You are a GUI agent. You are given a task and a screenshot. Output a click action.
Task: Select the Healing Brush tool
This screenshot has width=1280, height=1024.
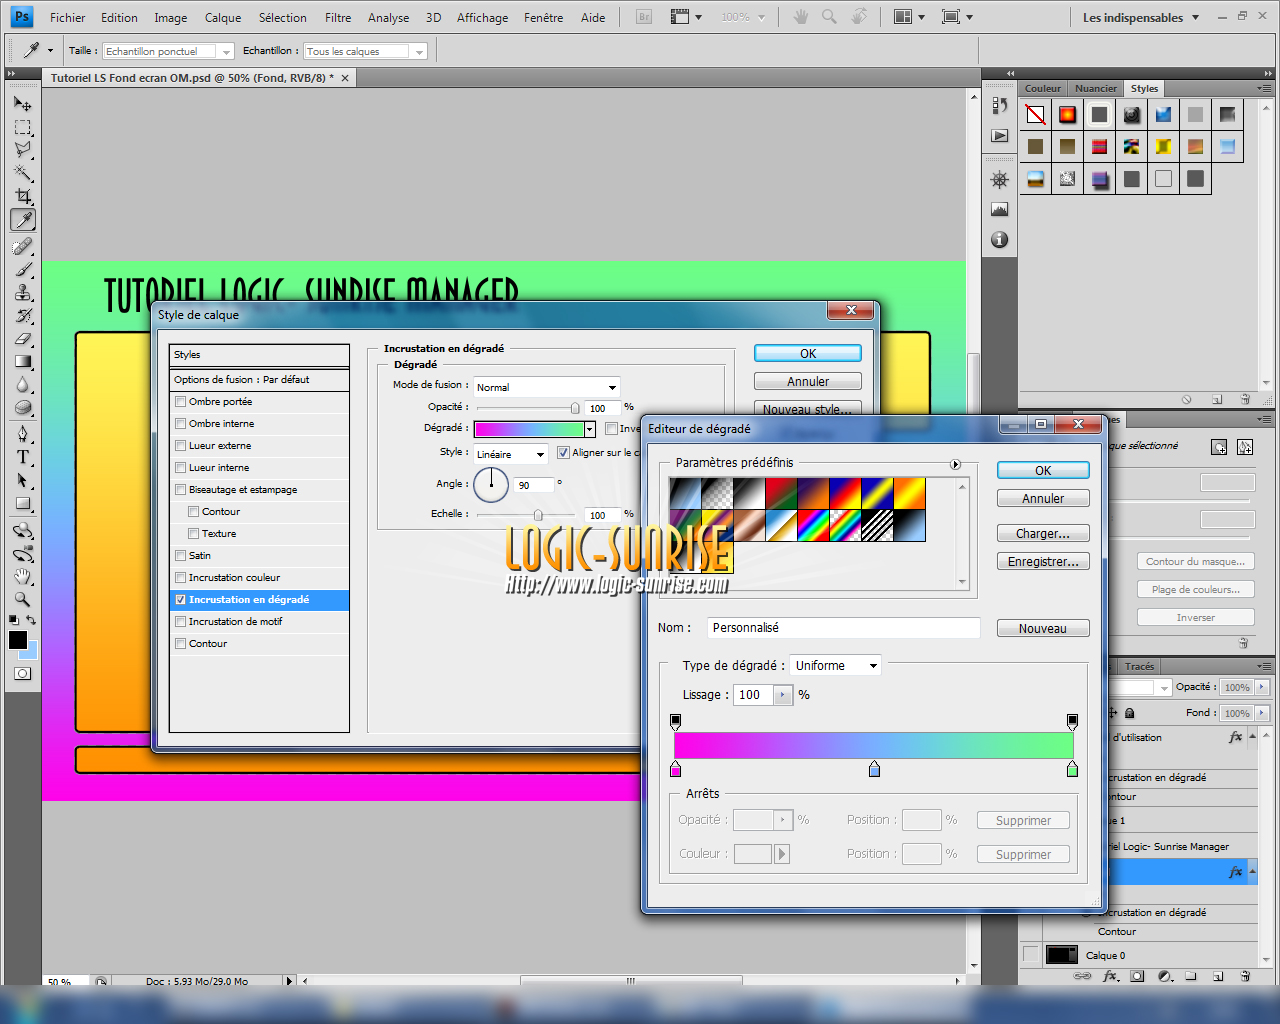click(x=23, y=246)
